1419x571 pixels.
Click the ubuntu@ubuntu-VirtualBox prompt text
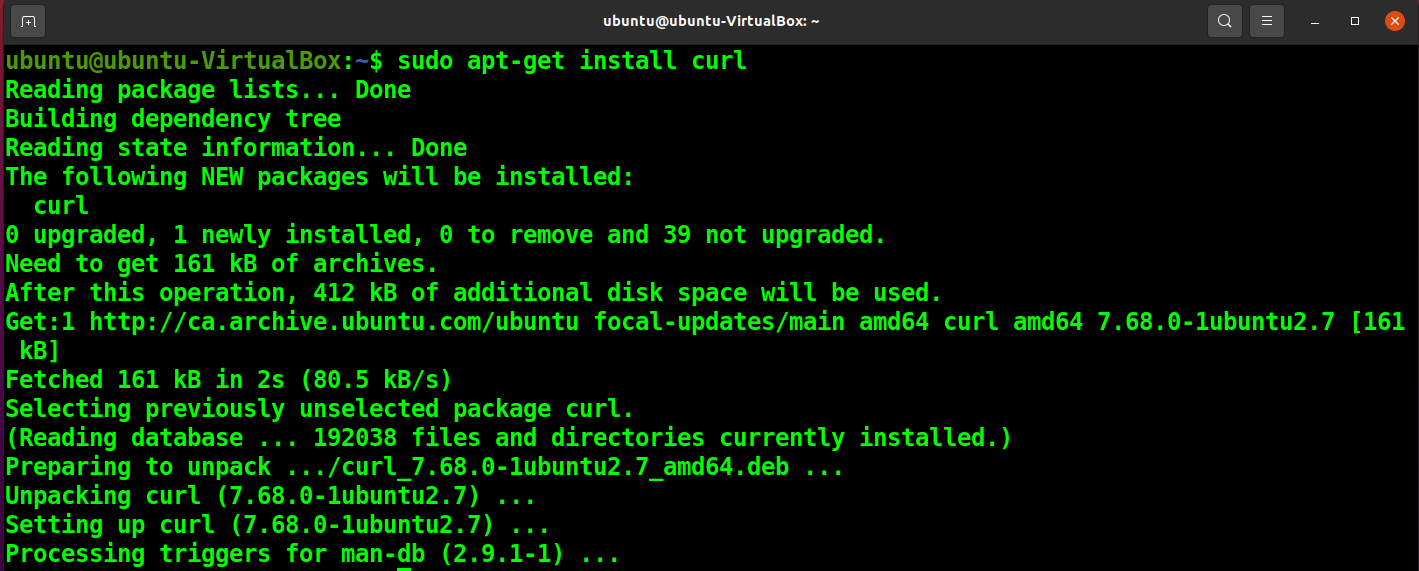click(173, 61)
